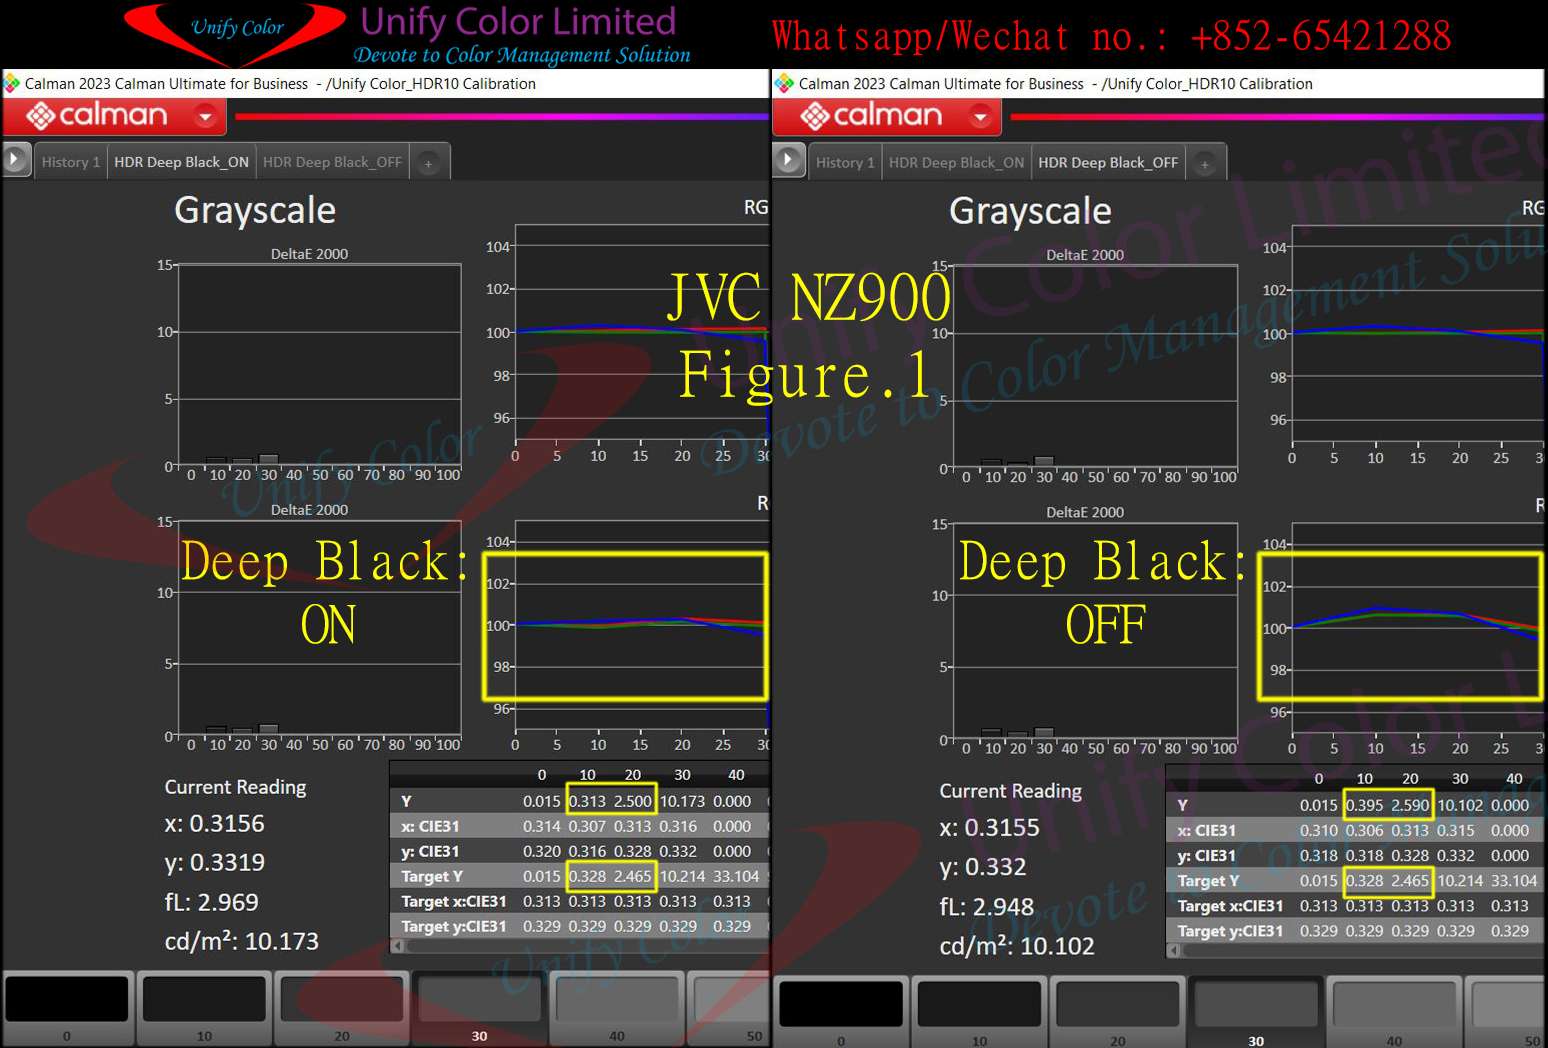Click the Calman app icon in right title bar
Viewport: 1548px width, 1048px height.
pos(785,83)
